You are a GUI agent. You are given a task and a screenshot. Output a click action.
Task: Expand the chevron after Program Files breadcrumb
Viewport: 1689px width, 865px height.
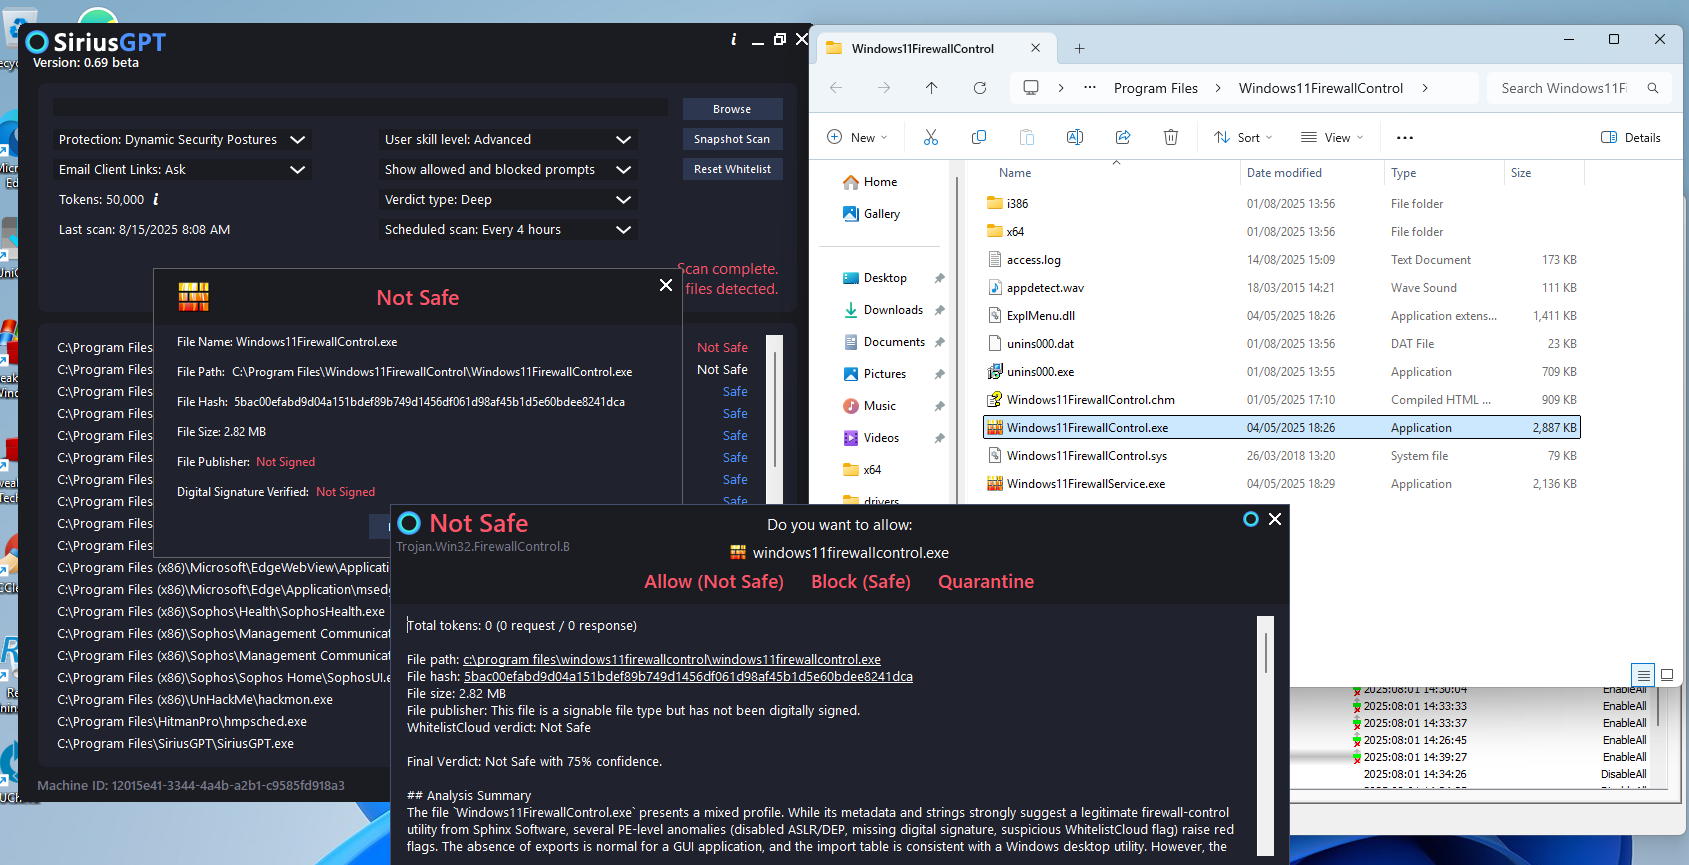(x=1218, y=88)
